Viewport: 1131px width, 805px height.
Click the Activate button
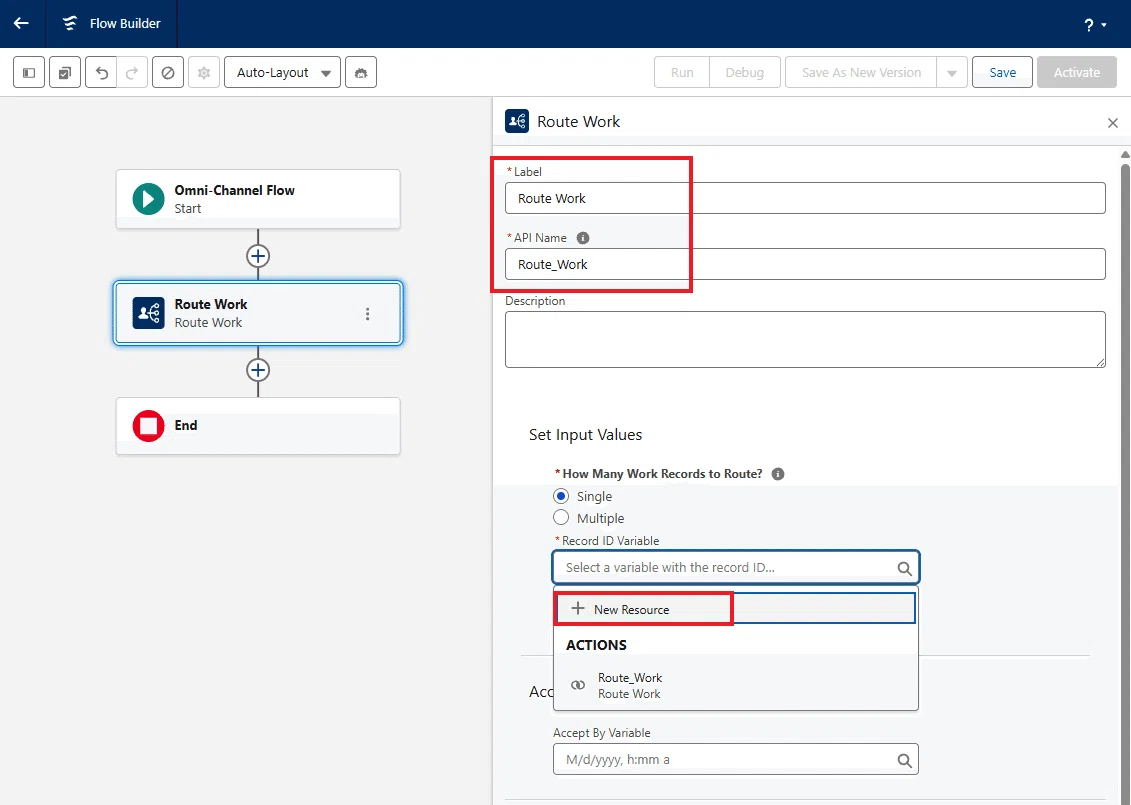tap(1076, 72)
